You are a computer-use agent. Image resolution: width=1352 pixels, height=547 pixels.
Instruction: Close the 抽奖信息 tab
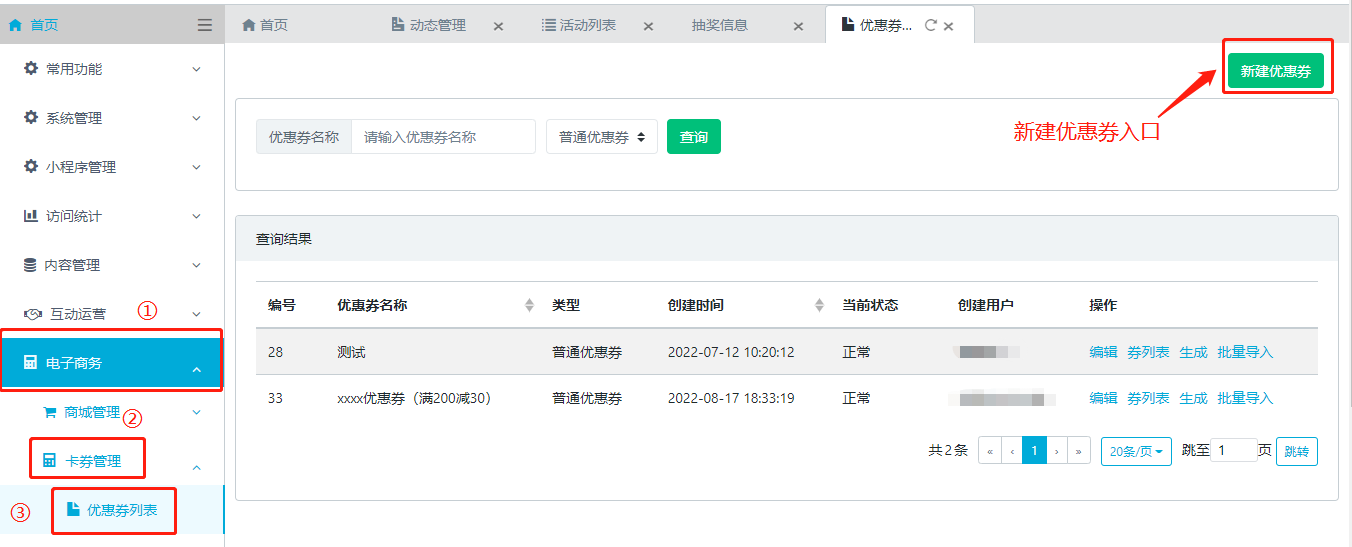pos(798,26)
